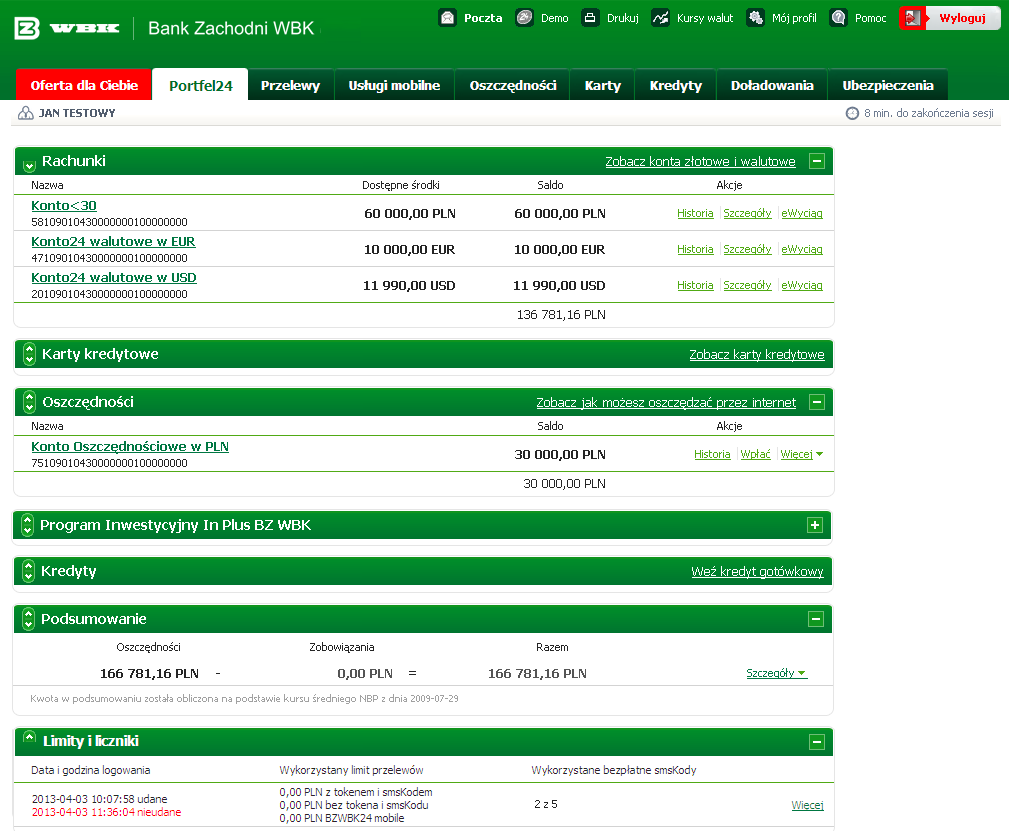View Szczegóły for the Konto<30 account
This screenshot has height=832, width=1009.
point(747,213)
